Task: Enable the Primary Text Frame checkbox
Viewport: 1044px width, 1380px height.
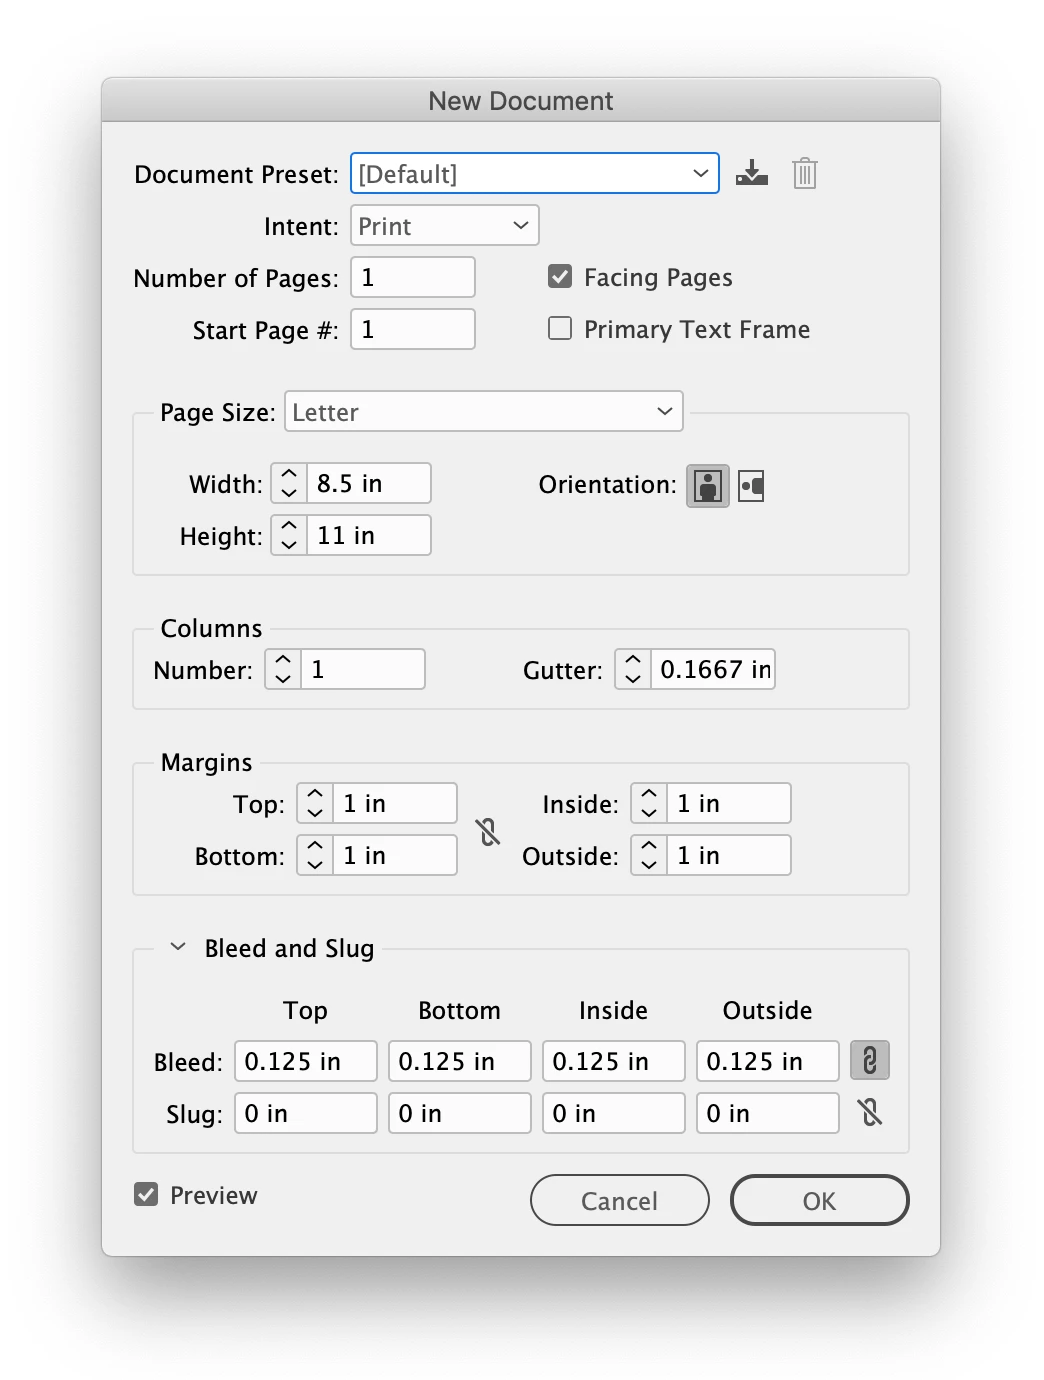Action: pos(560,328)
